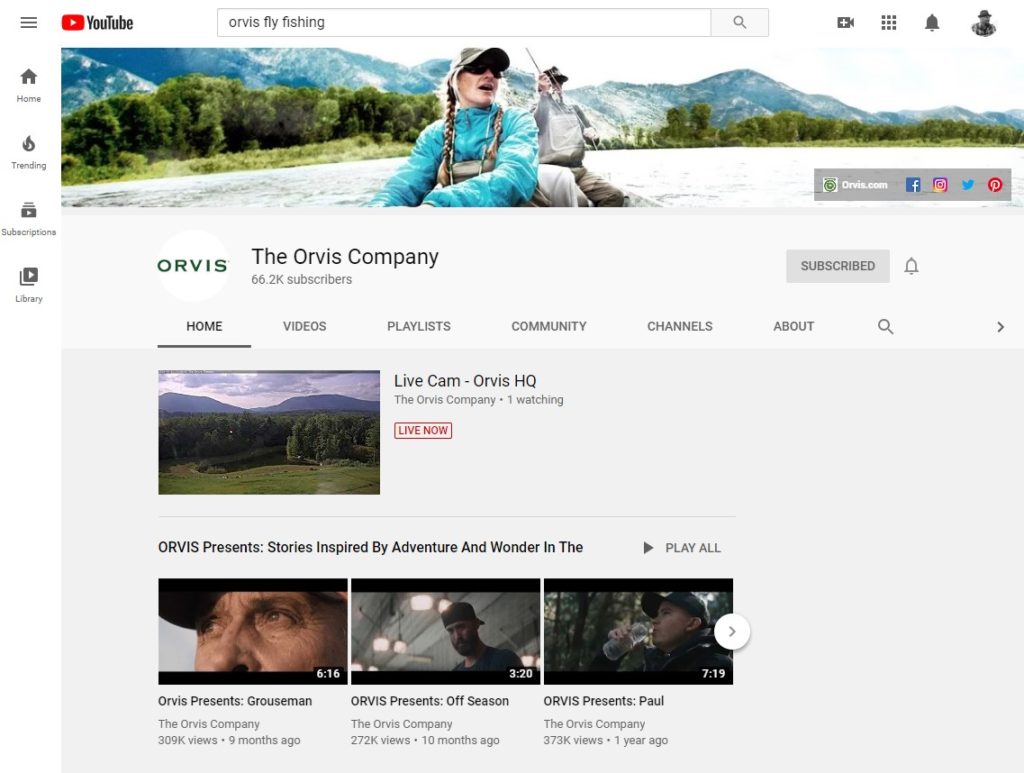
Task: Switch to the COMMUNITY tab
Action: point(549,326)
